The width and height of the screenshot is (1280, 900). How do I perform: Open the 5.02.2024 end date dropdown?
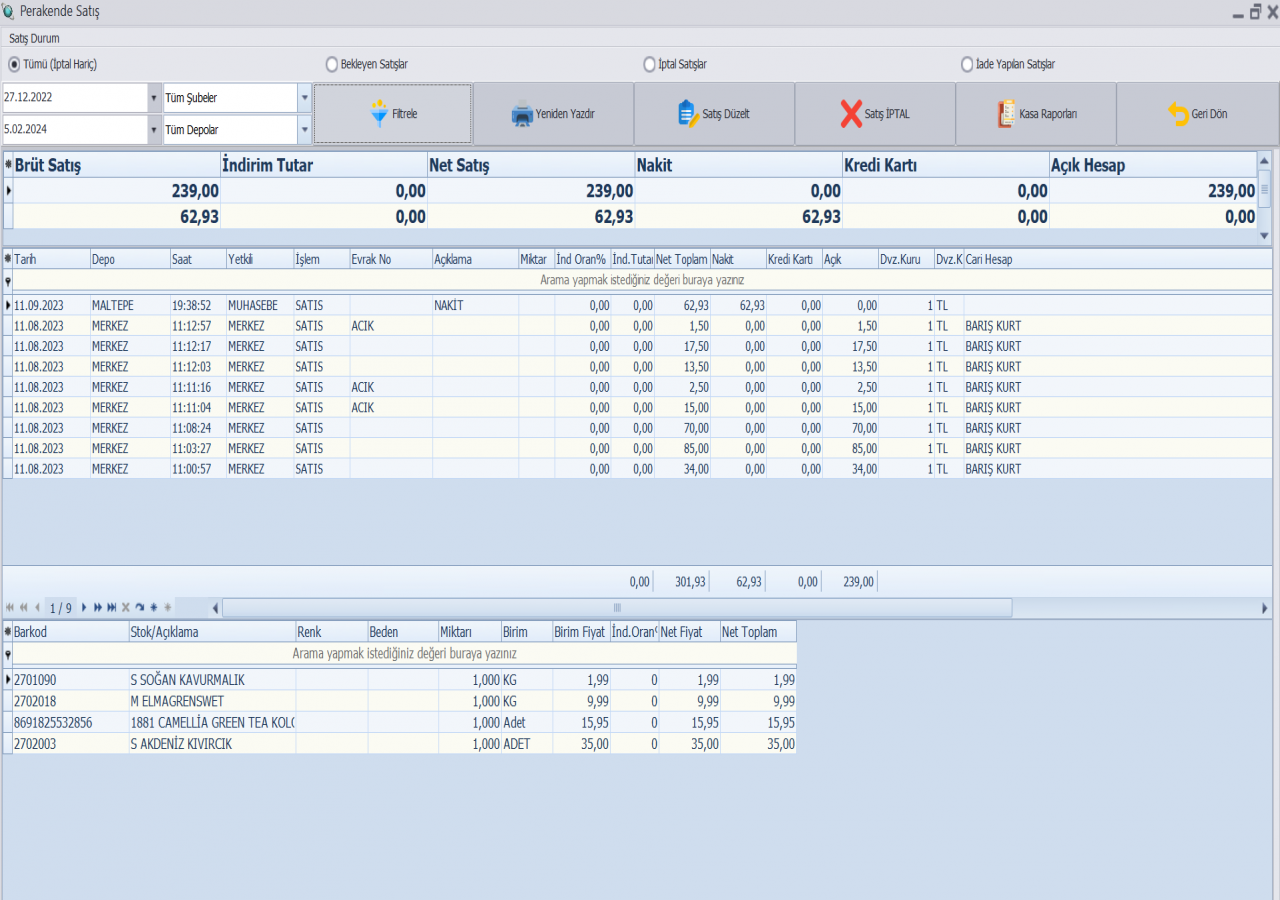(x=154, y=130)
